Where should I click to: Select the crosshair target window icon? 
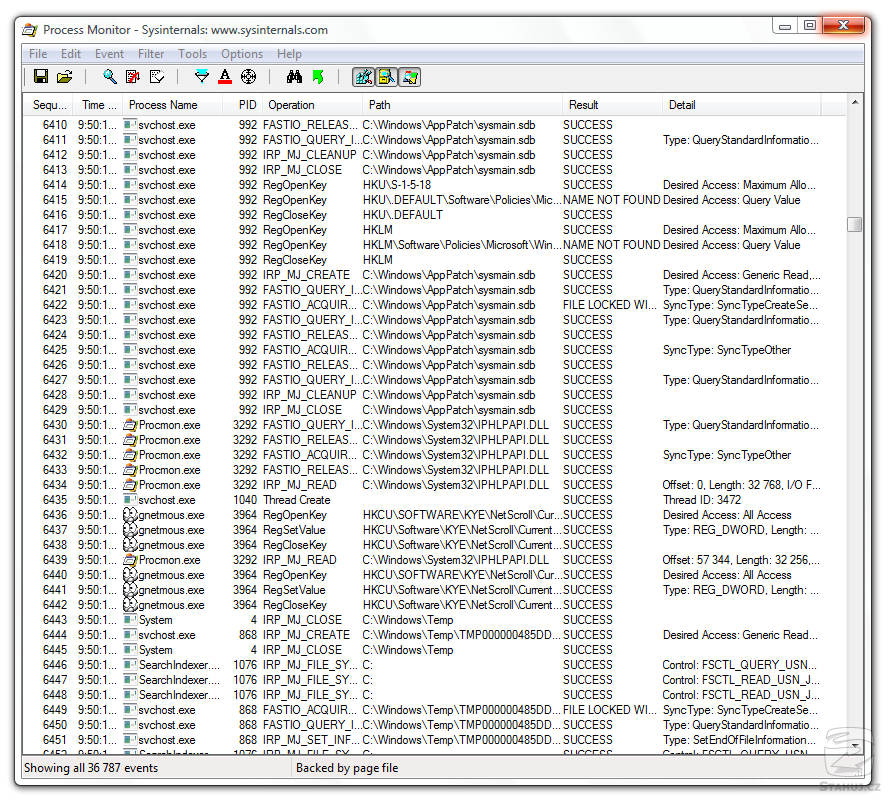tap(248, 77)
